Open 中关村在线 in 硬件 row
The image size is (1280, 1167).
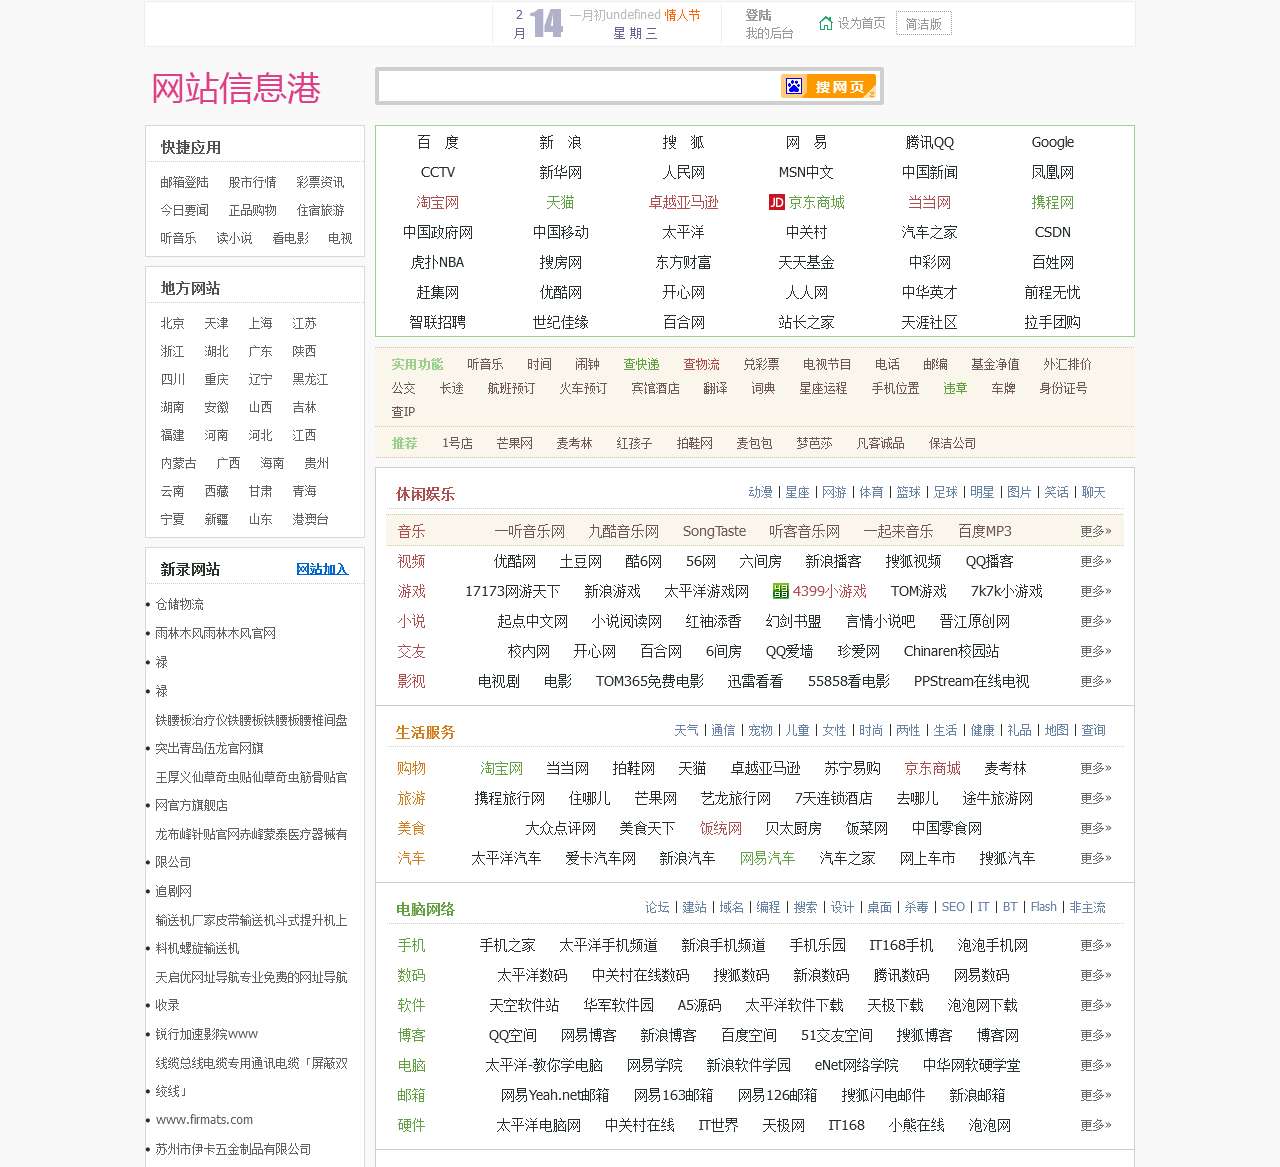(639, 1125)
